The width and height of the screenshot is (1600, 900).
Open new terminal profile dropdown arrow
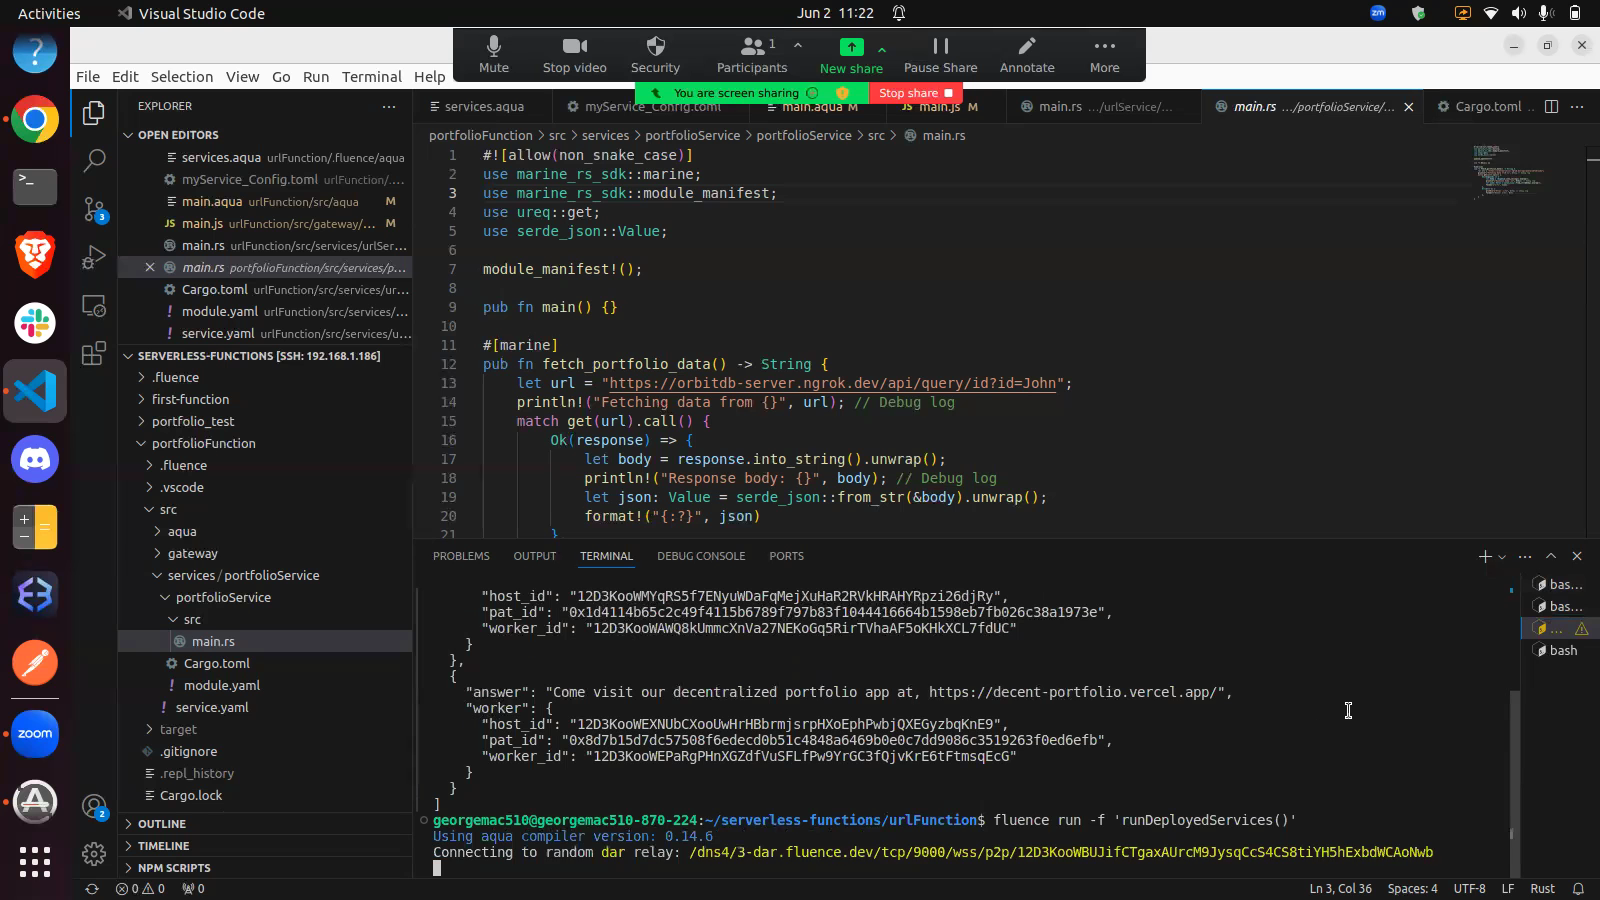1502,557
